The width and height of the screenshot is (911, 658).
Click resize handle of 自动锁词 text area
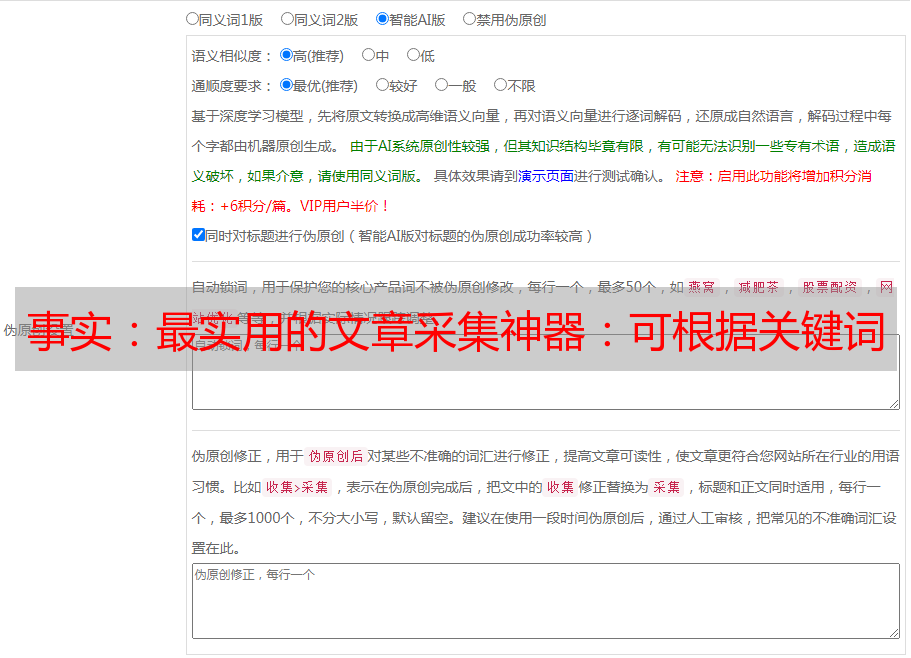pyautogui.click(x=893, y=402)
